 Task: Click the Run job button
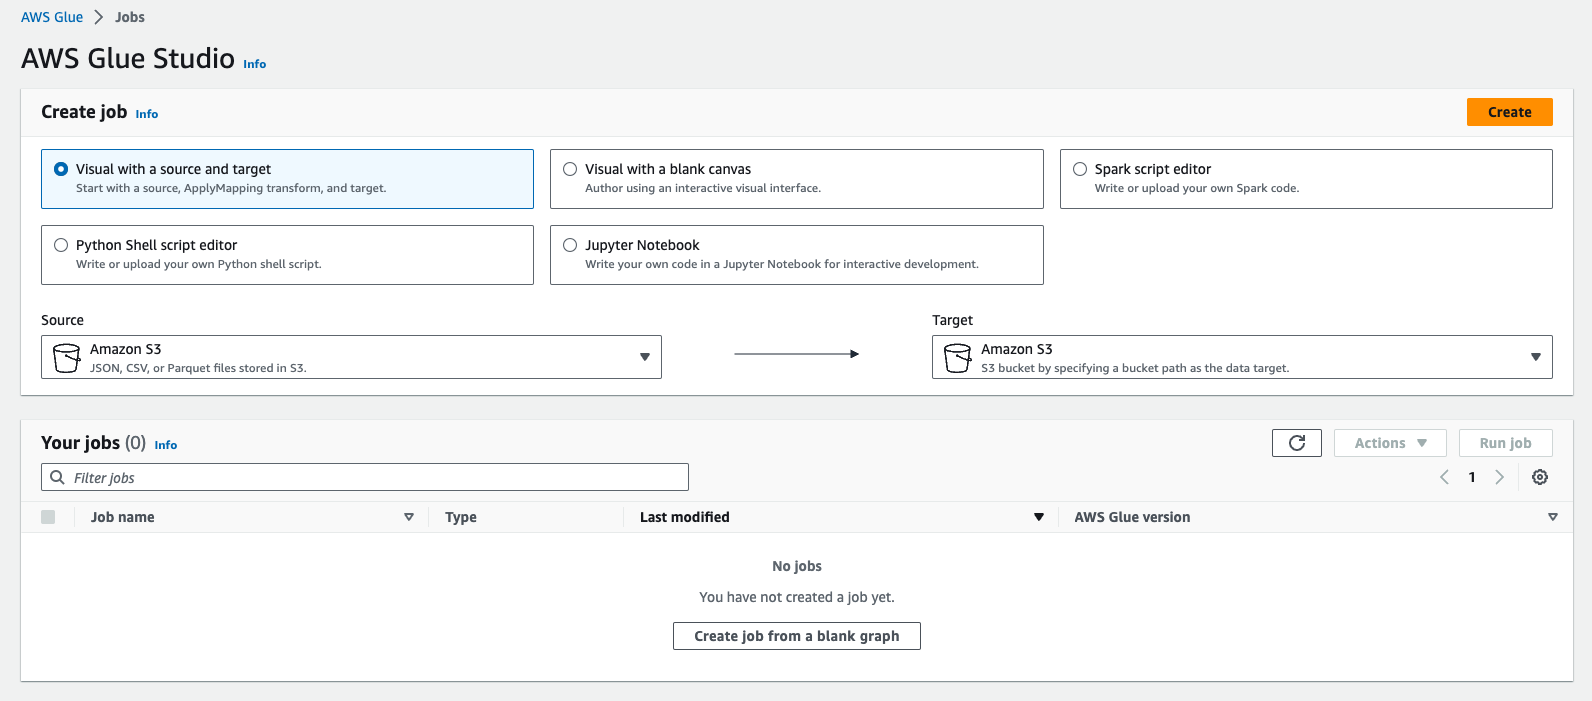click(1505, 443)
